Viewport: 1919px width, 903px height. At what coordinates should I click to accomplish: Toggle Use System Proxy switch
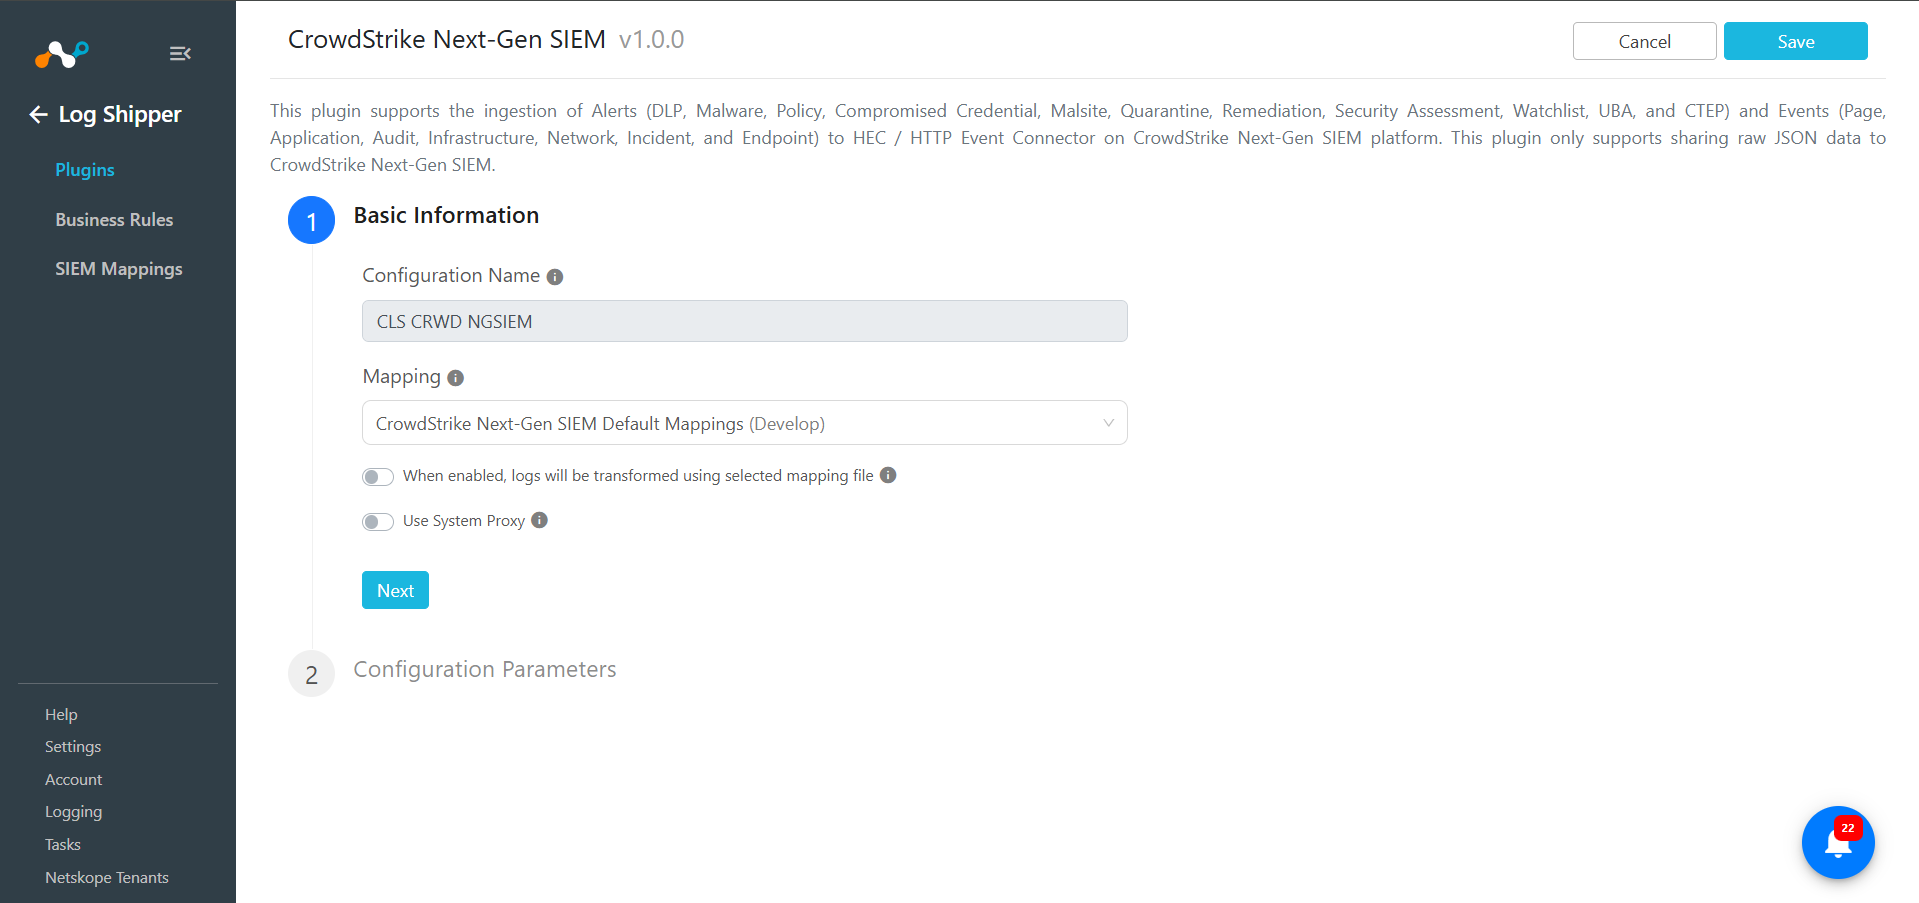point(378,522)
